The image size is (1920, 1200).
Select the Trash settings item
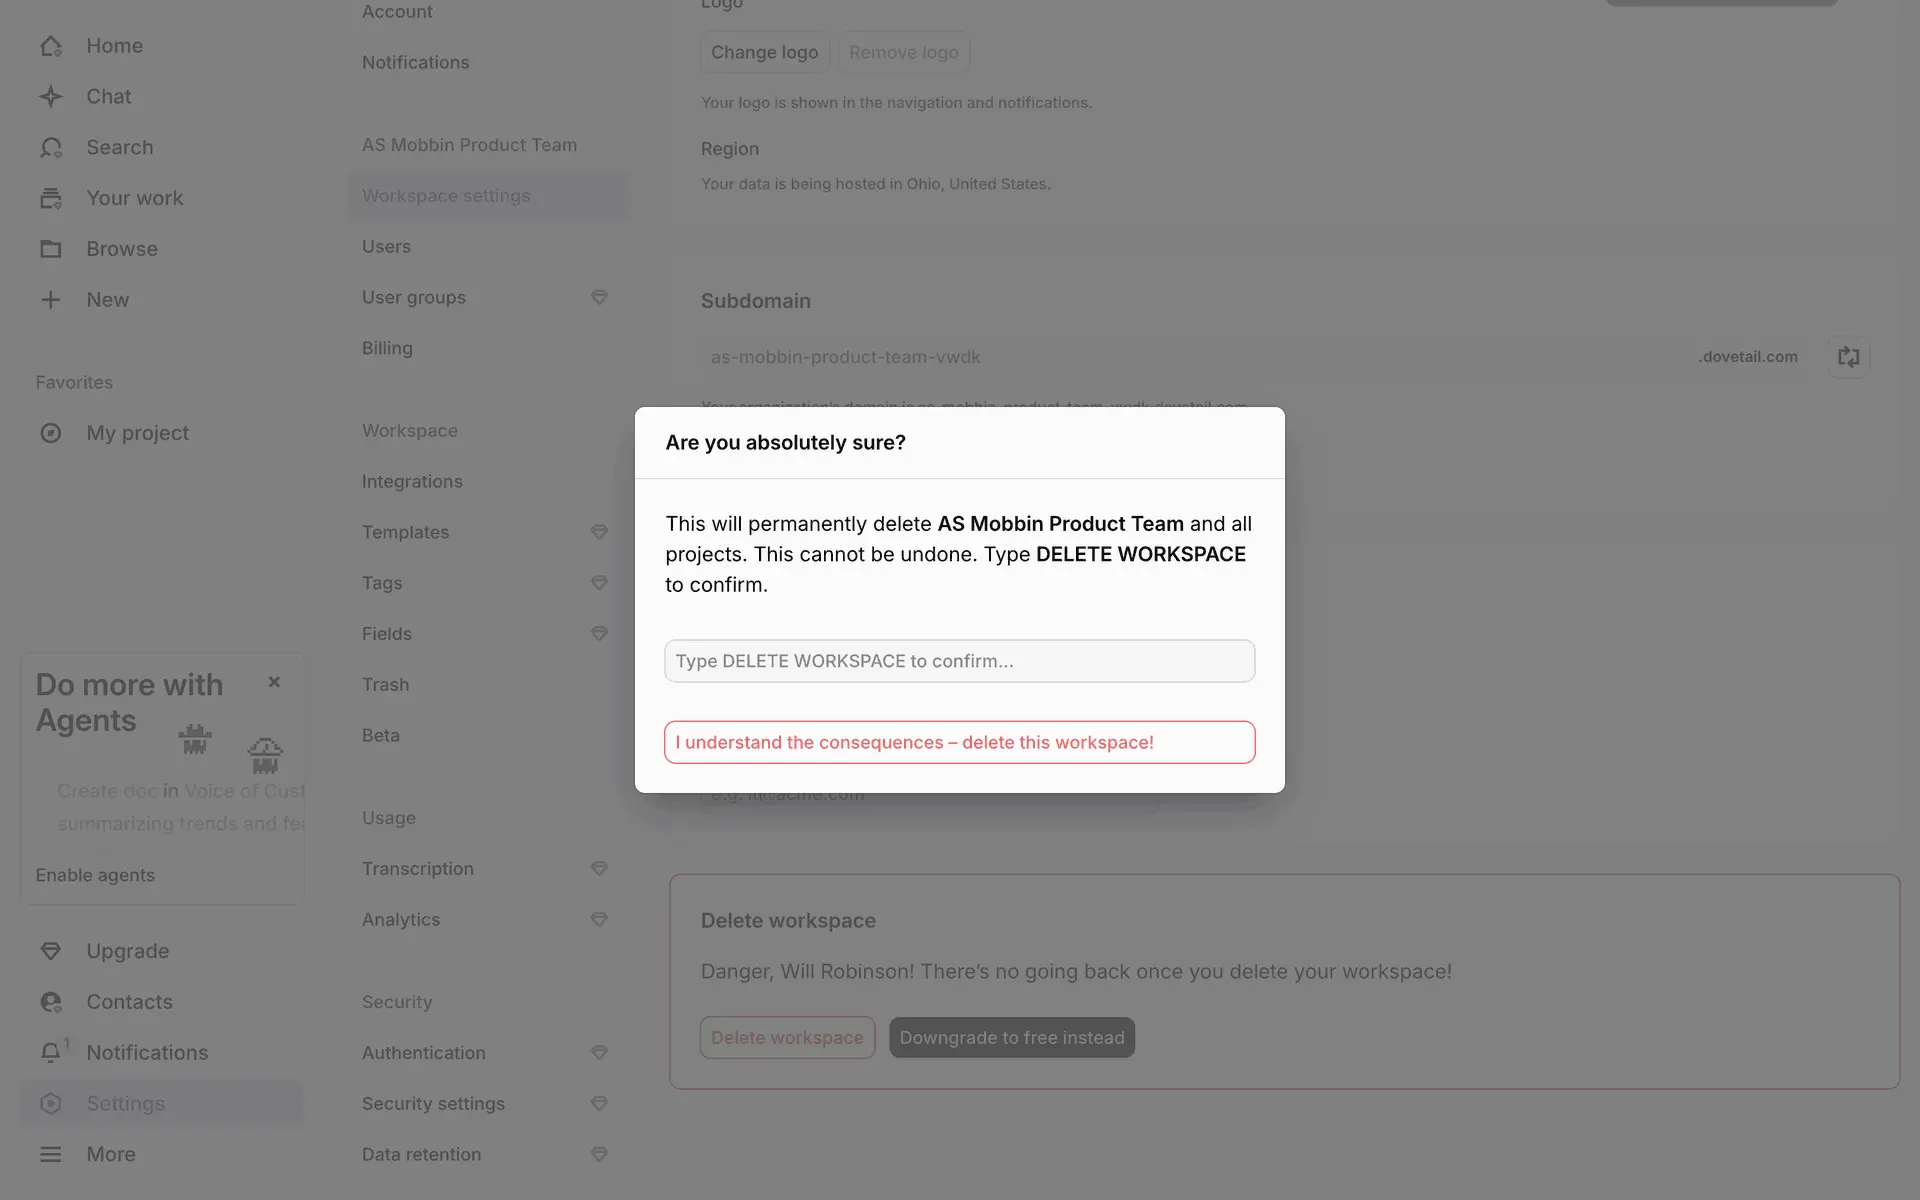click(x=385, y=684)
